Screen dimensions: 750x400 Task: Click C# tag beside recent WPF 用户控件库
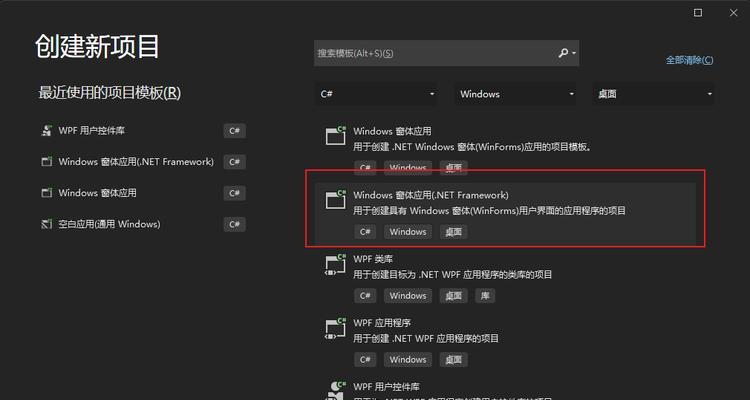coord(234,131)
